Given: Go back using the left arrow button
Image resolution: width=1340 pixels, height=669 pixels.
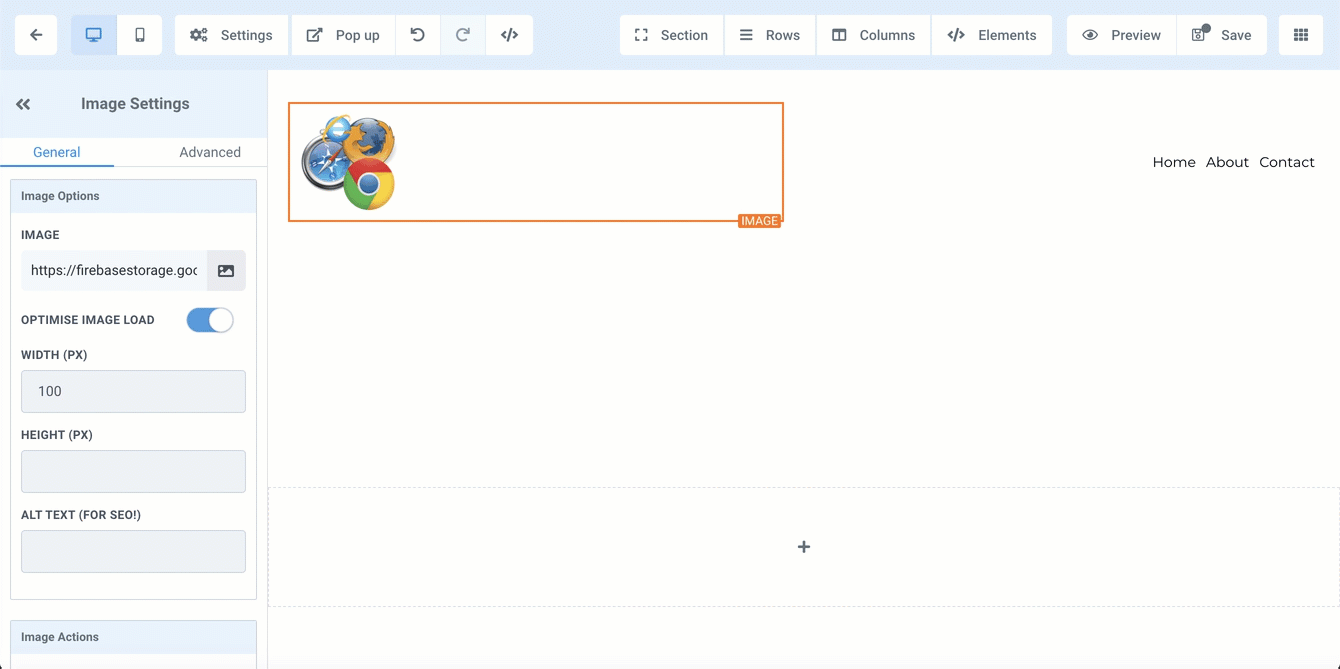Looking at the screenshot, I should pos(36,35).
